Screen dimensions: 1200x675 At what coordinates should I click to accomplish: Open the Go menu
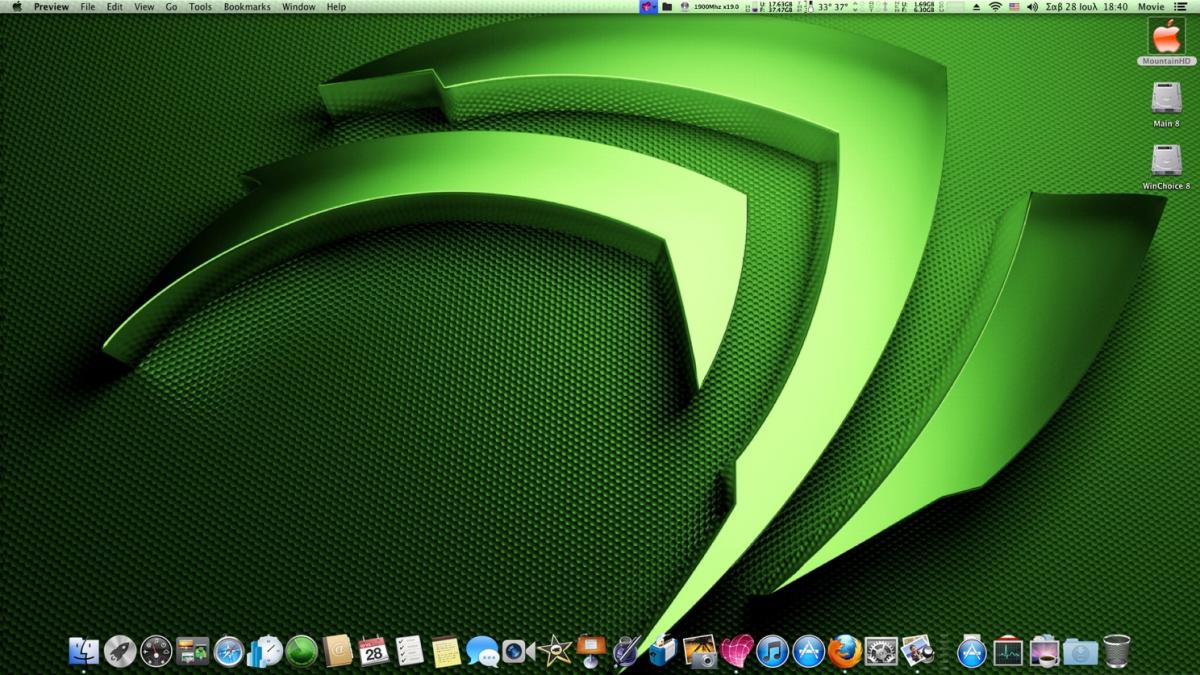[x=171, y=7]
